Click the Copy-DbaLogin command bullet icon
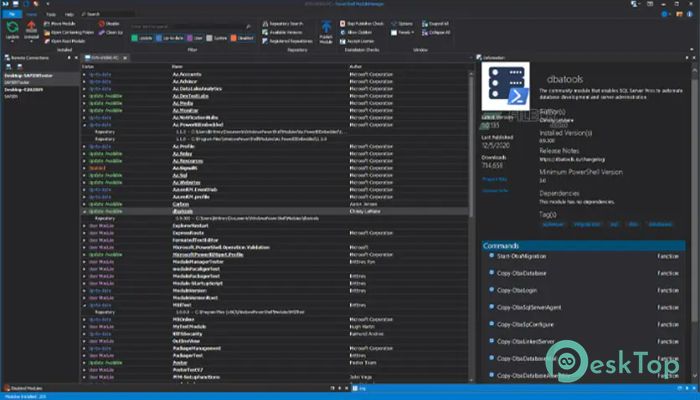This screenshot has height=400, width=700. pyautogui.click(x=492, y=290)
